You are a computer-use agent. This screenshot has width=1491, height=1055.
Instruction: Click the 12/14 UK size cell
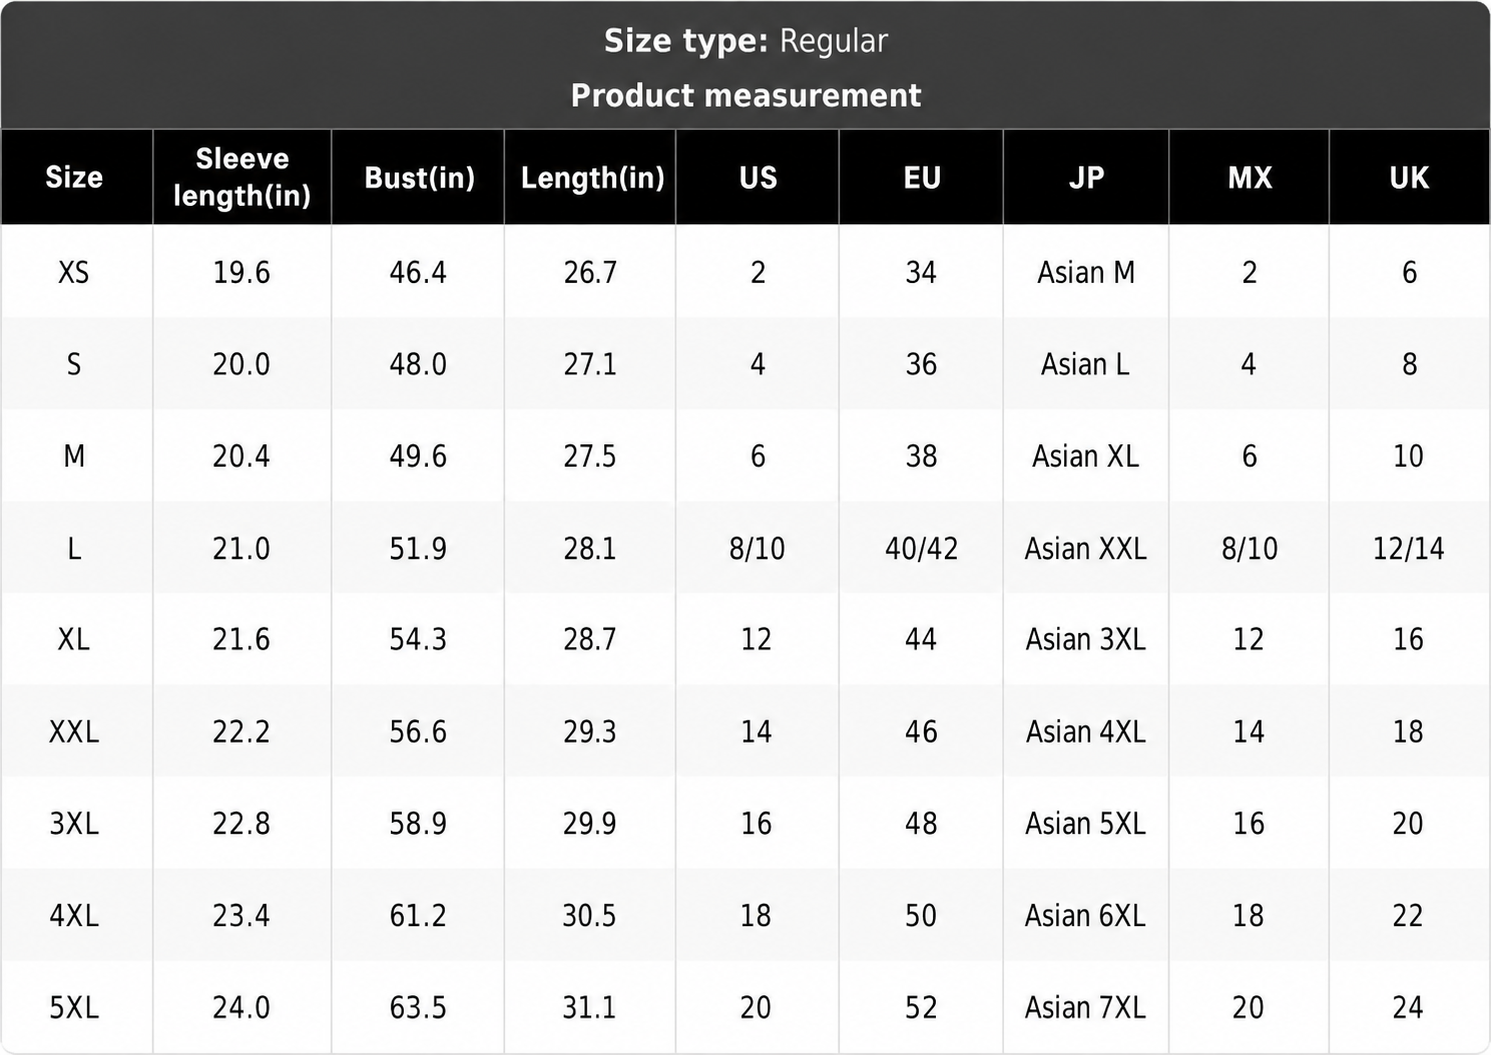[x=1408, y=548]
